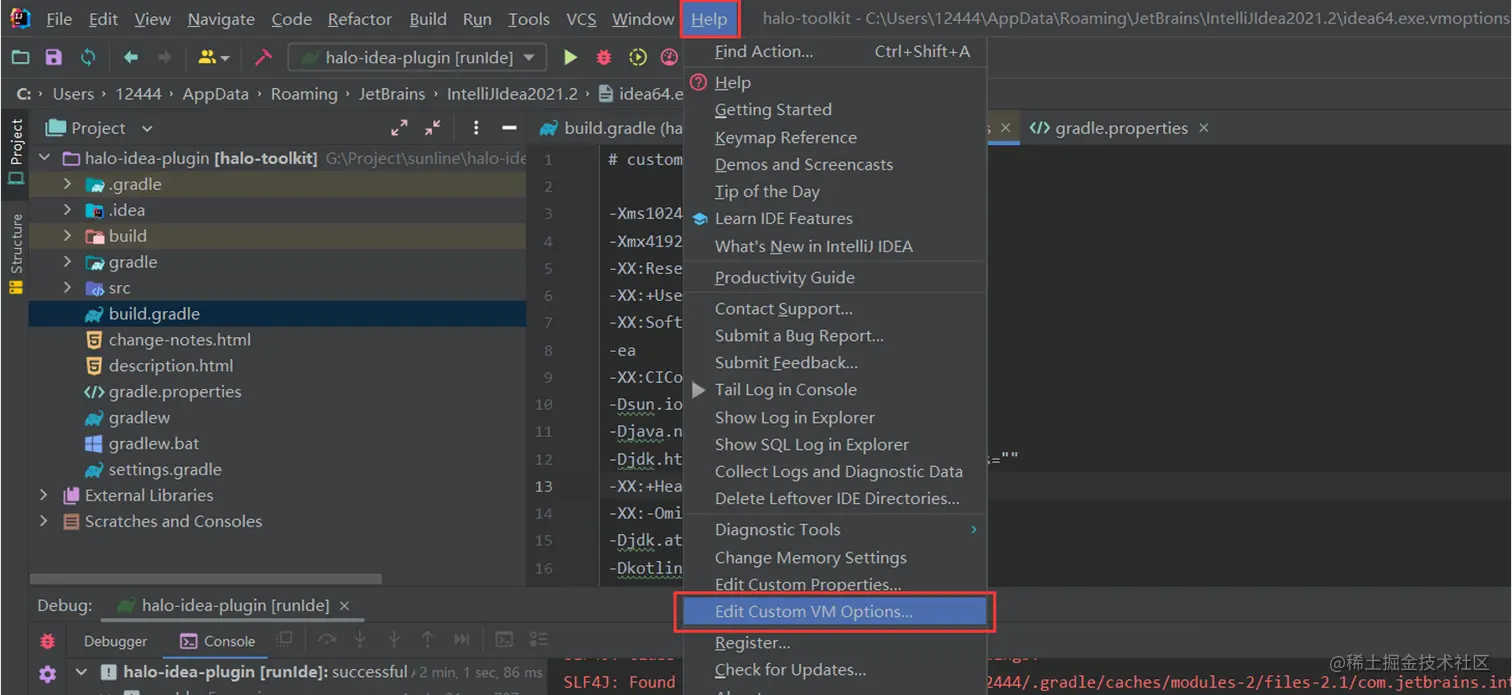Navigate forward with the right arrow icon
Viewport: 1512px width, 695px height.
[165, 58]
